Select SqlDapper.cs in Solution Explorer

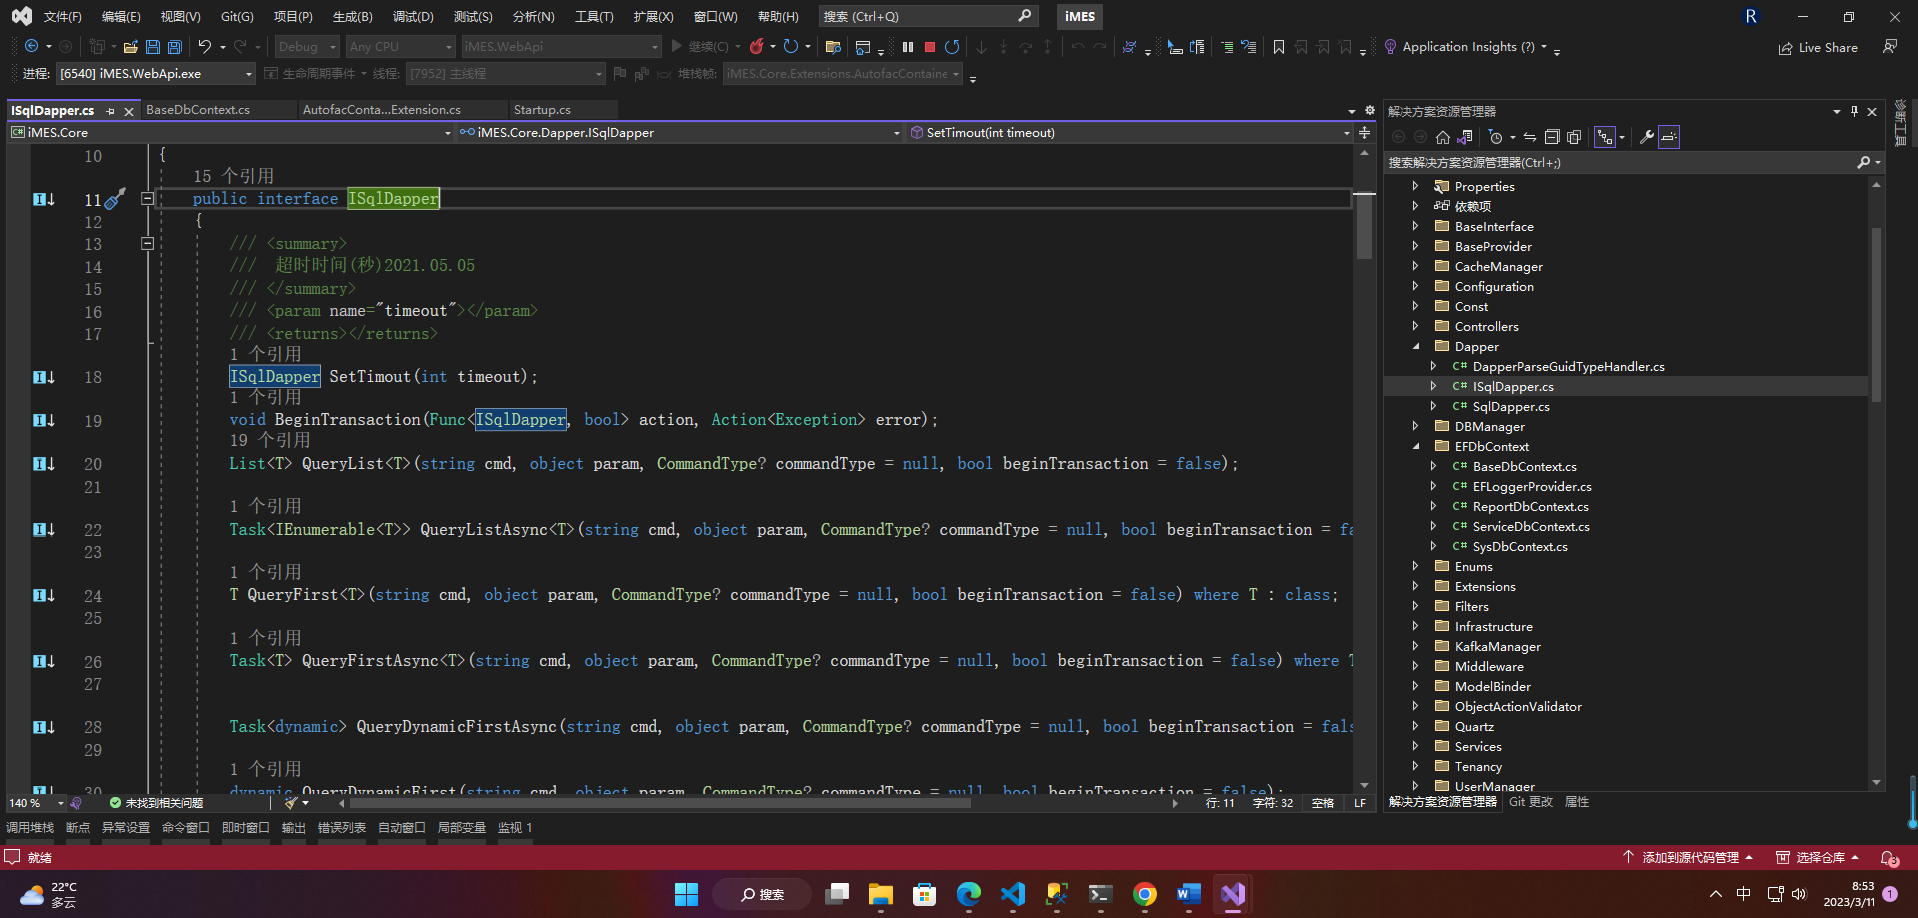pos(1511,406)
